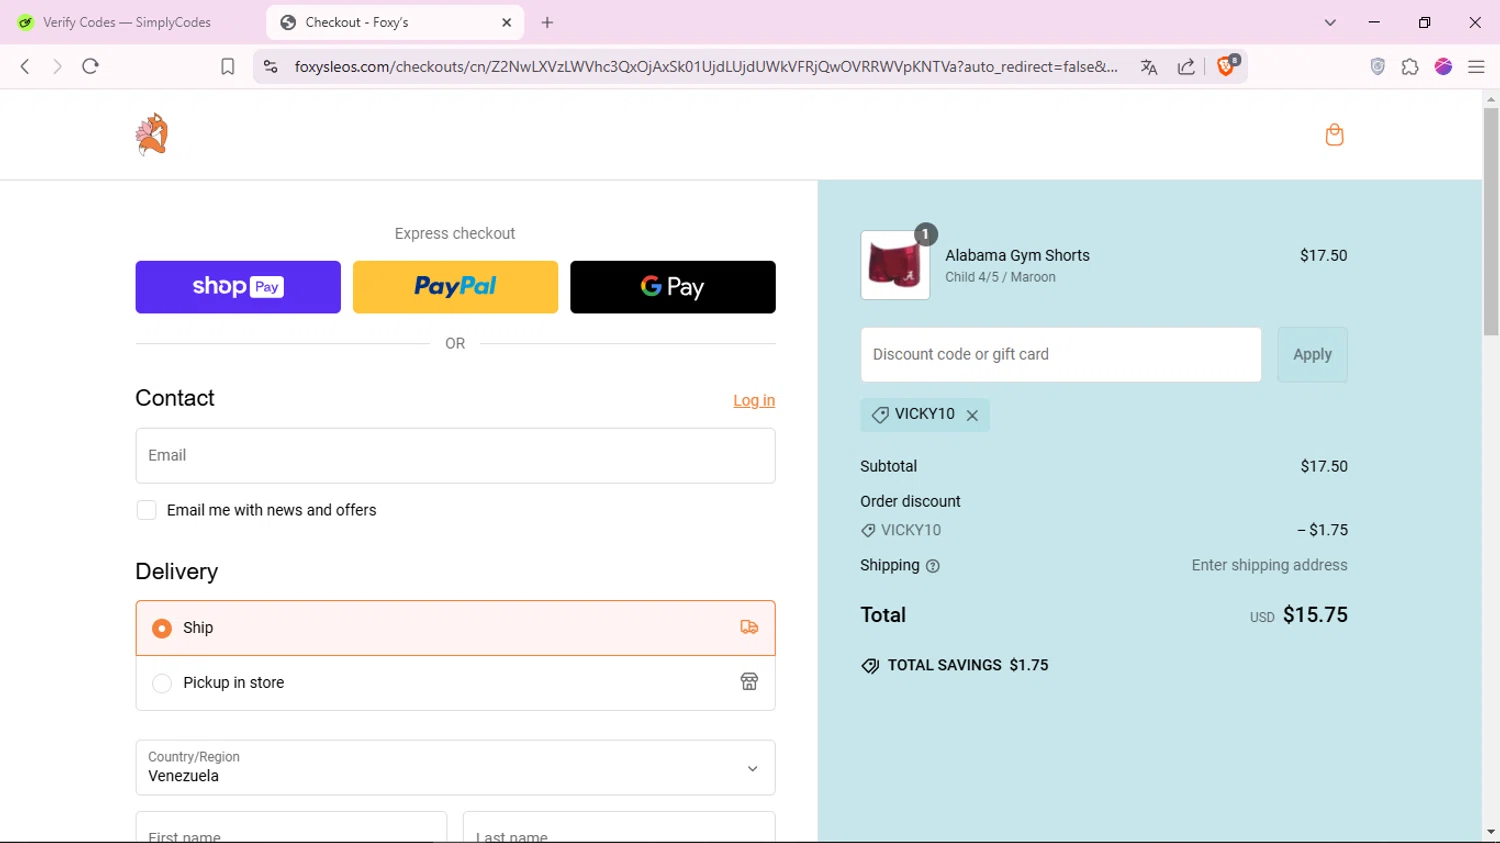
Task: Click the Express checkout heading
Action: [x=455, y=233]
